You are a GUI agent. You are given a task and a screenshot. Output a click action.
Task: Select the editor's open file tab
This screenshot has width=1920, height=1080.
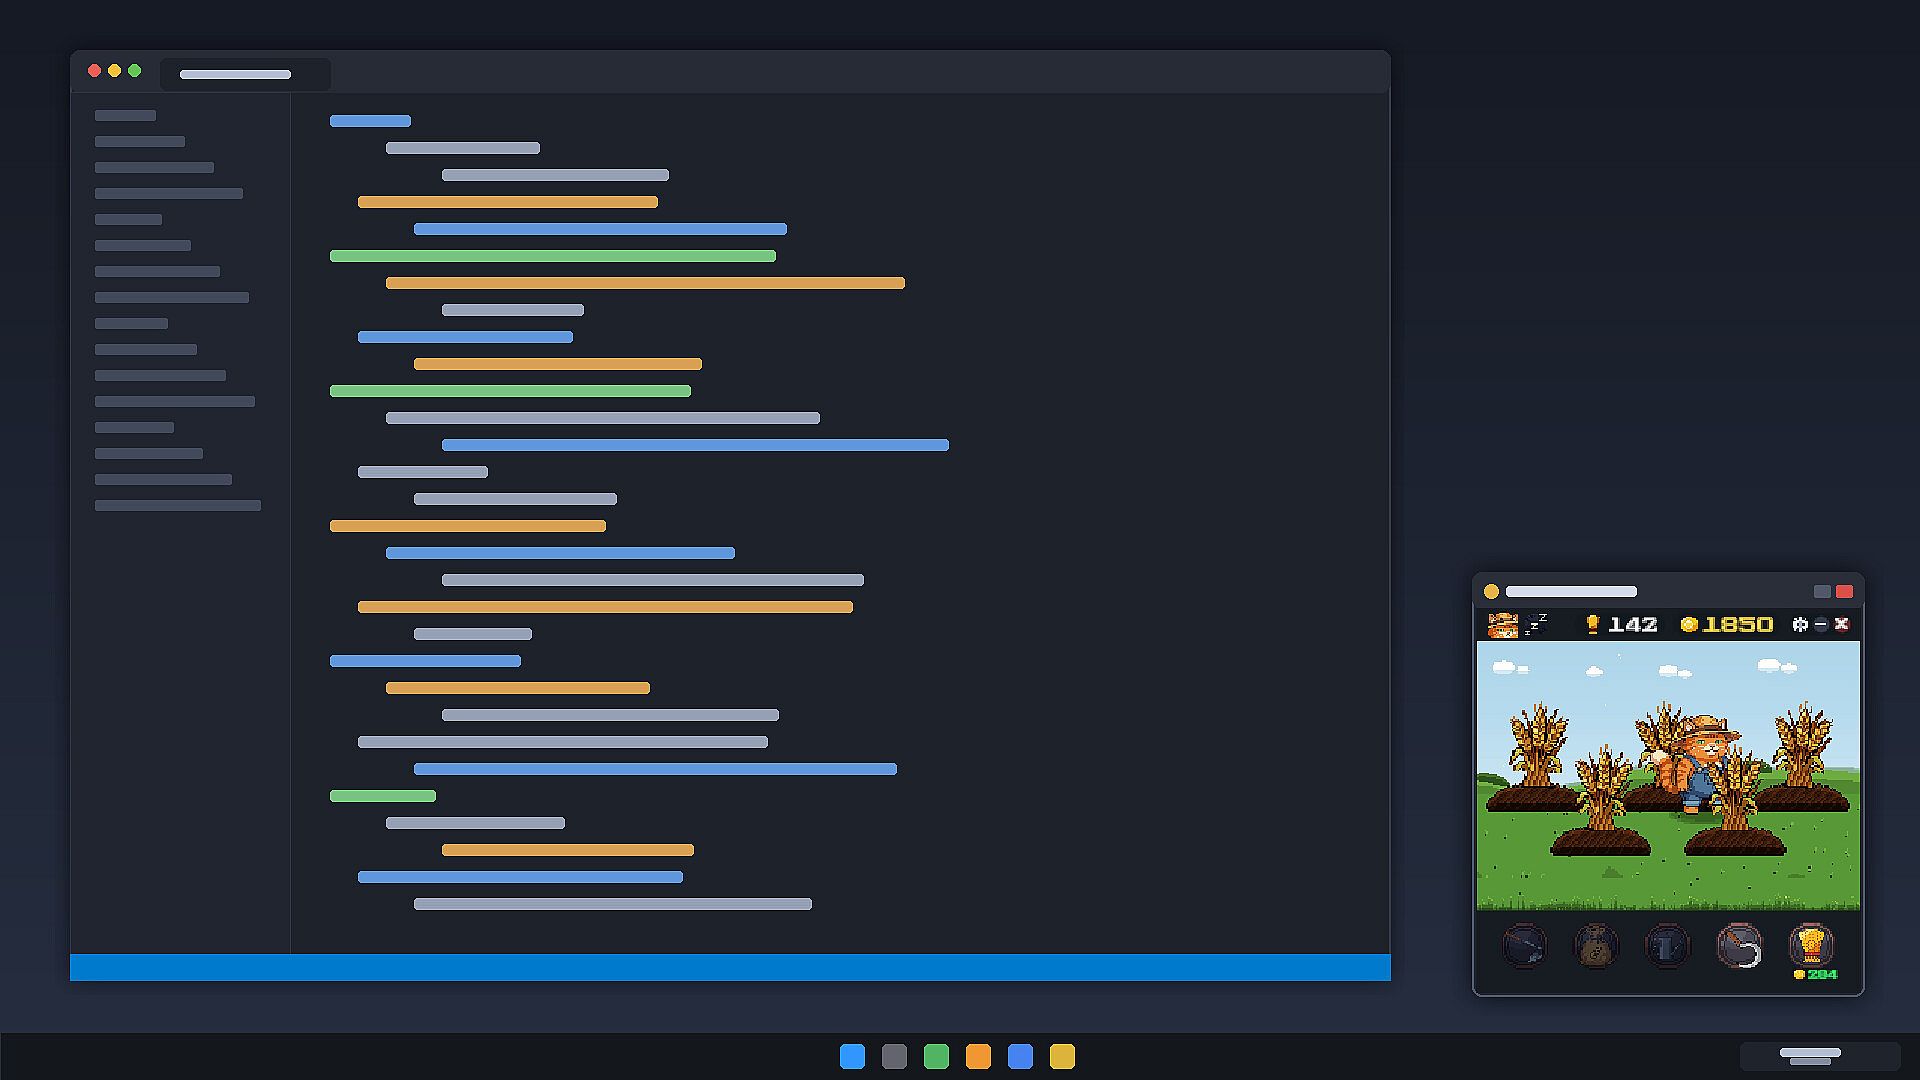[245, 74]
